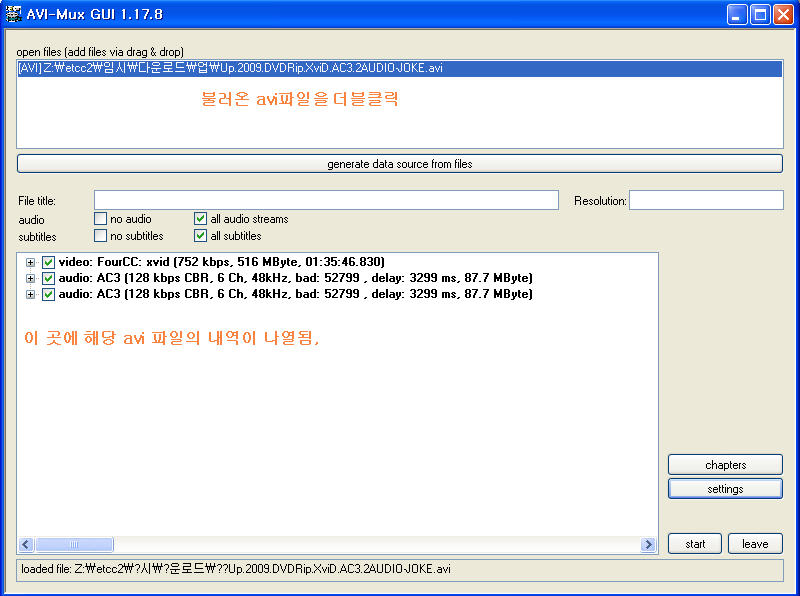Enable the no audio checkbox

point(101,219)
